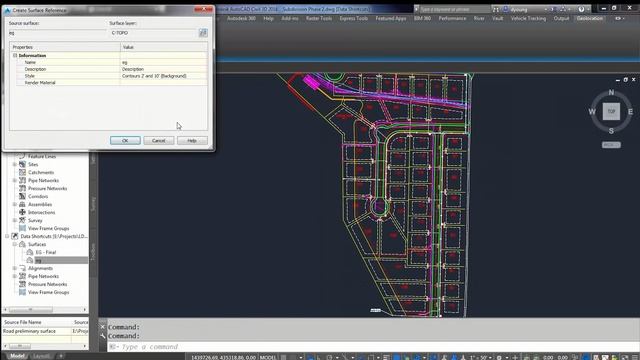
Task: Expand the lower Pipe Networks node
Action: [x=15, y=276]
